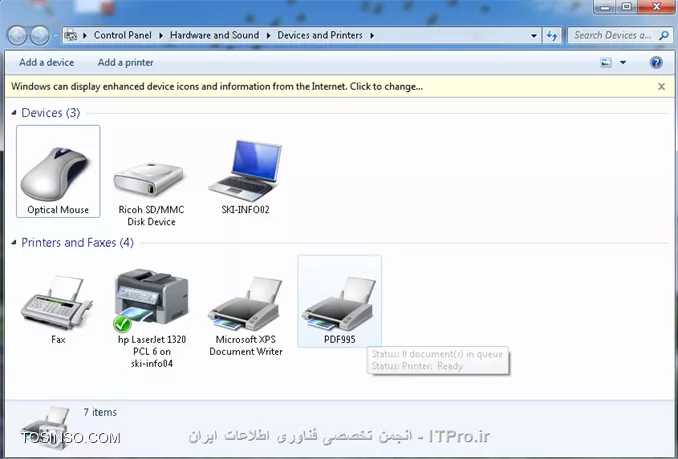This screenshot has height=459, width=678.
Task: Expand the arrow after Hardware and Sound
Action: pyautogui.click(x=268, y=35)
